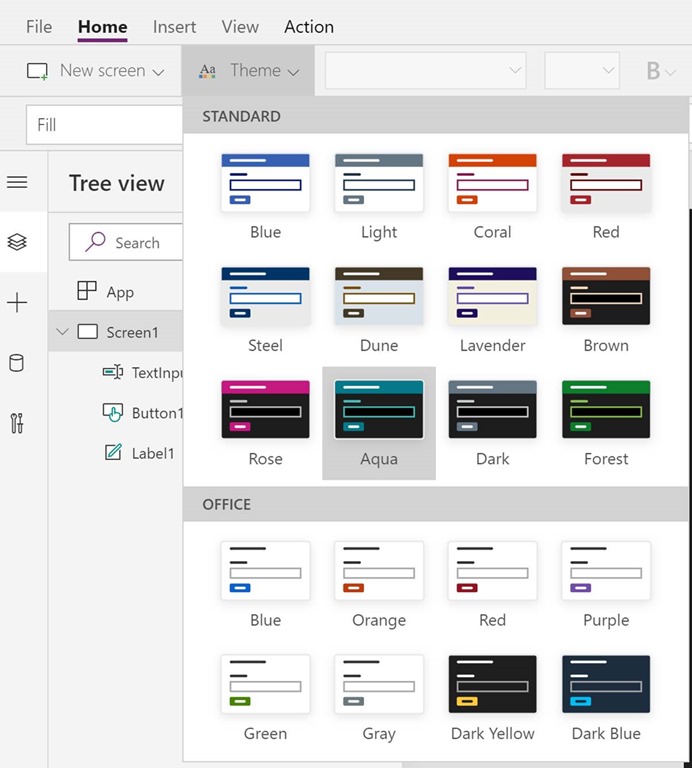The image size is (692, 768).
Task: Select Button1 control in tree view
Action: 156,413
